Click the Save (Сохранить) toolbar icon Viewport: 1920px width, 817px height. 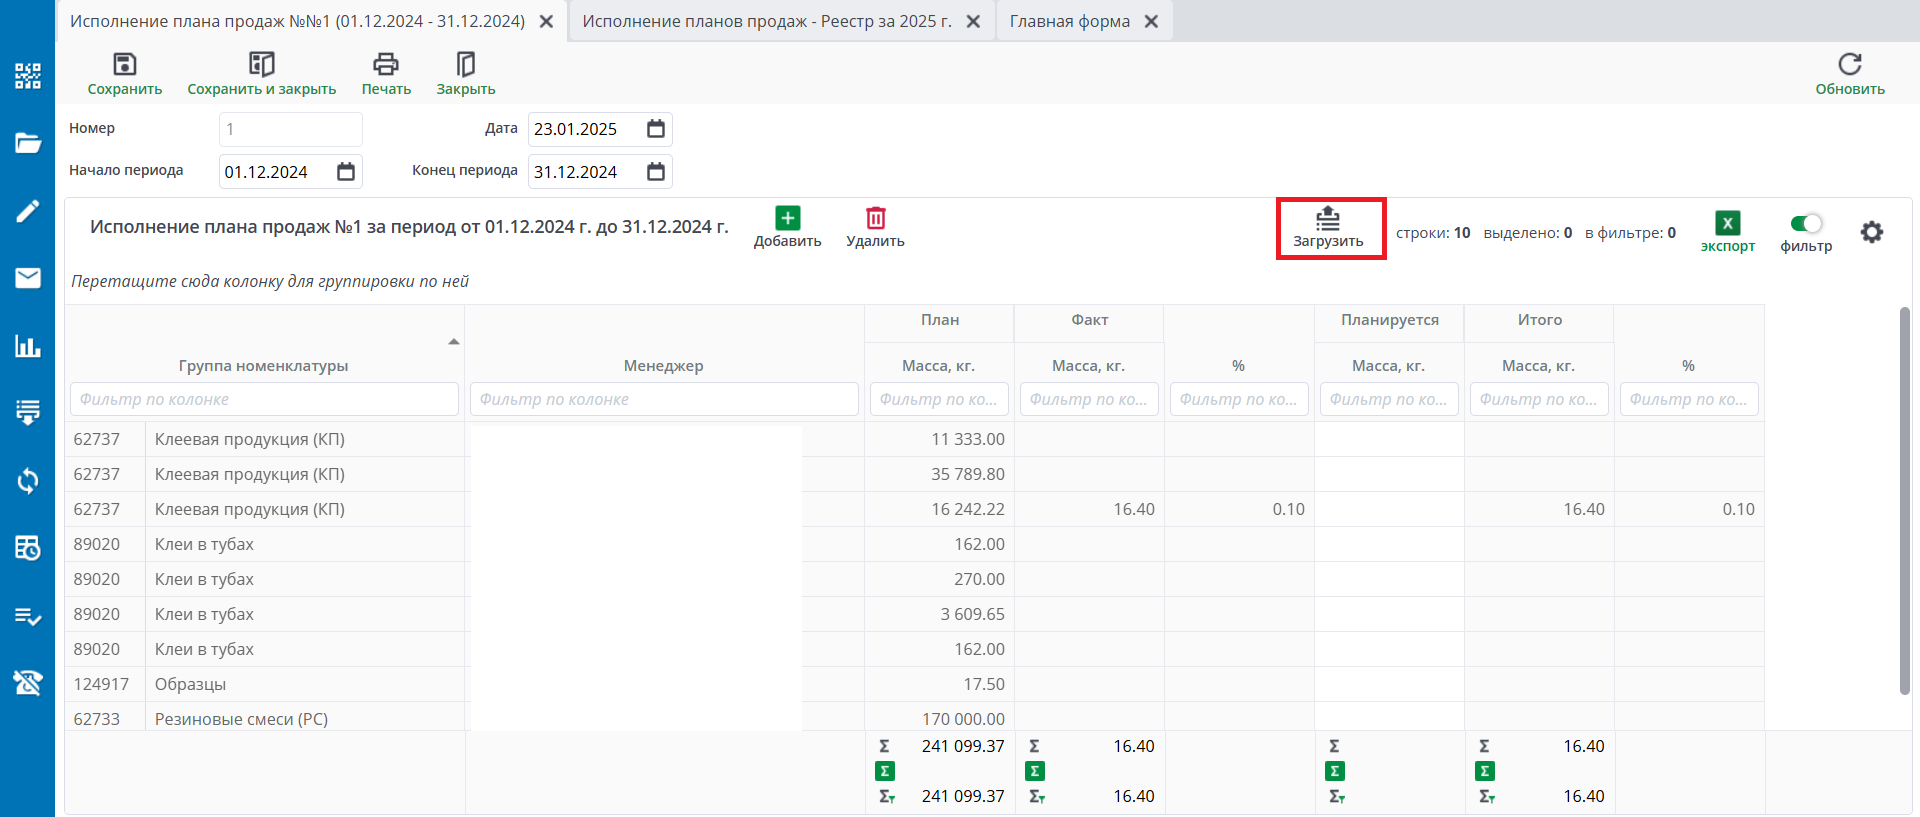[124, 66]
